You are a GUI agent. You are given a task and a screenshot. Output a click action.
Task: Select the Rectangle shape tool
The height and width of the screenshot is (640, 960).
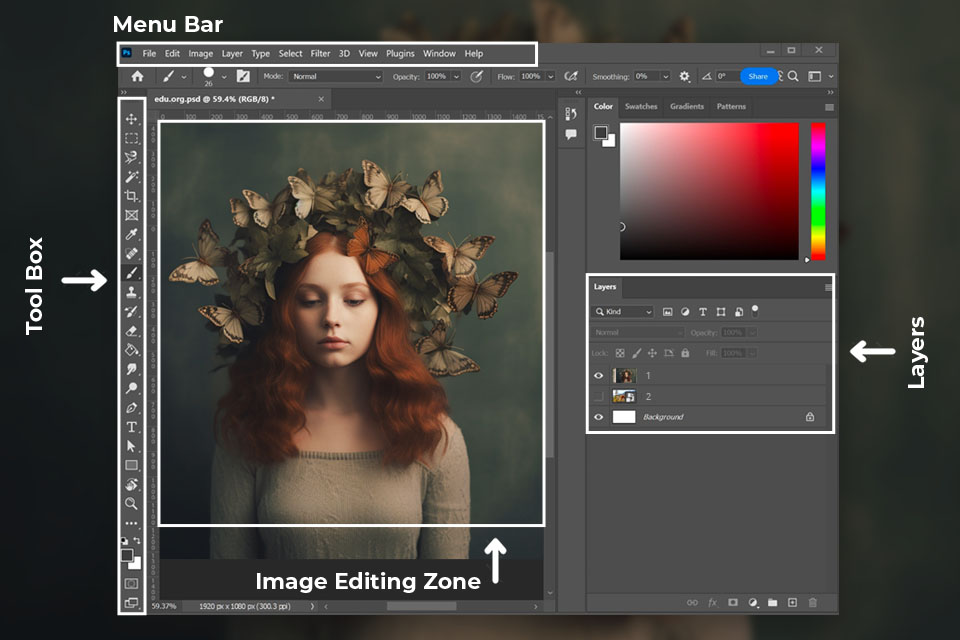pos(131,465)
